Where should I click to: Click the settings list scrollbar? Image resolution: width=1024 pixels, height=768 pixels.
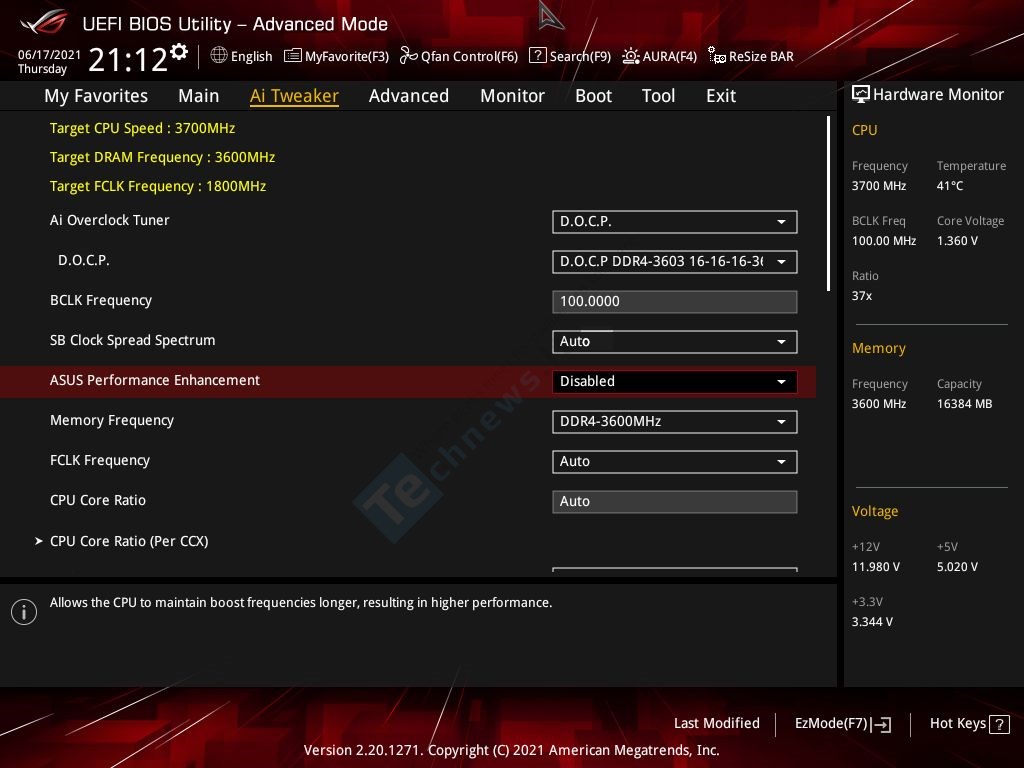click(x=828, y=203)
